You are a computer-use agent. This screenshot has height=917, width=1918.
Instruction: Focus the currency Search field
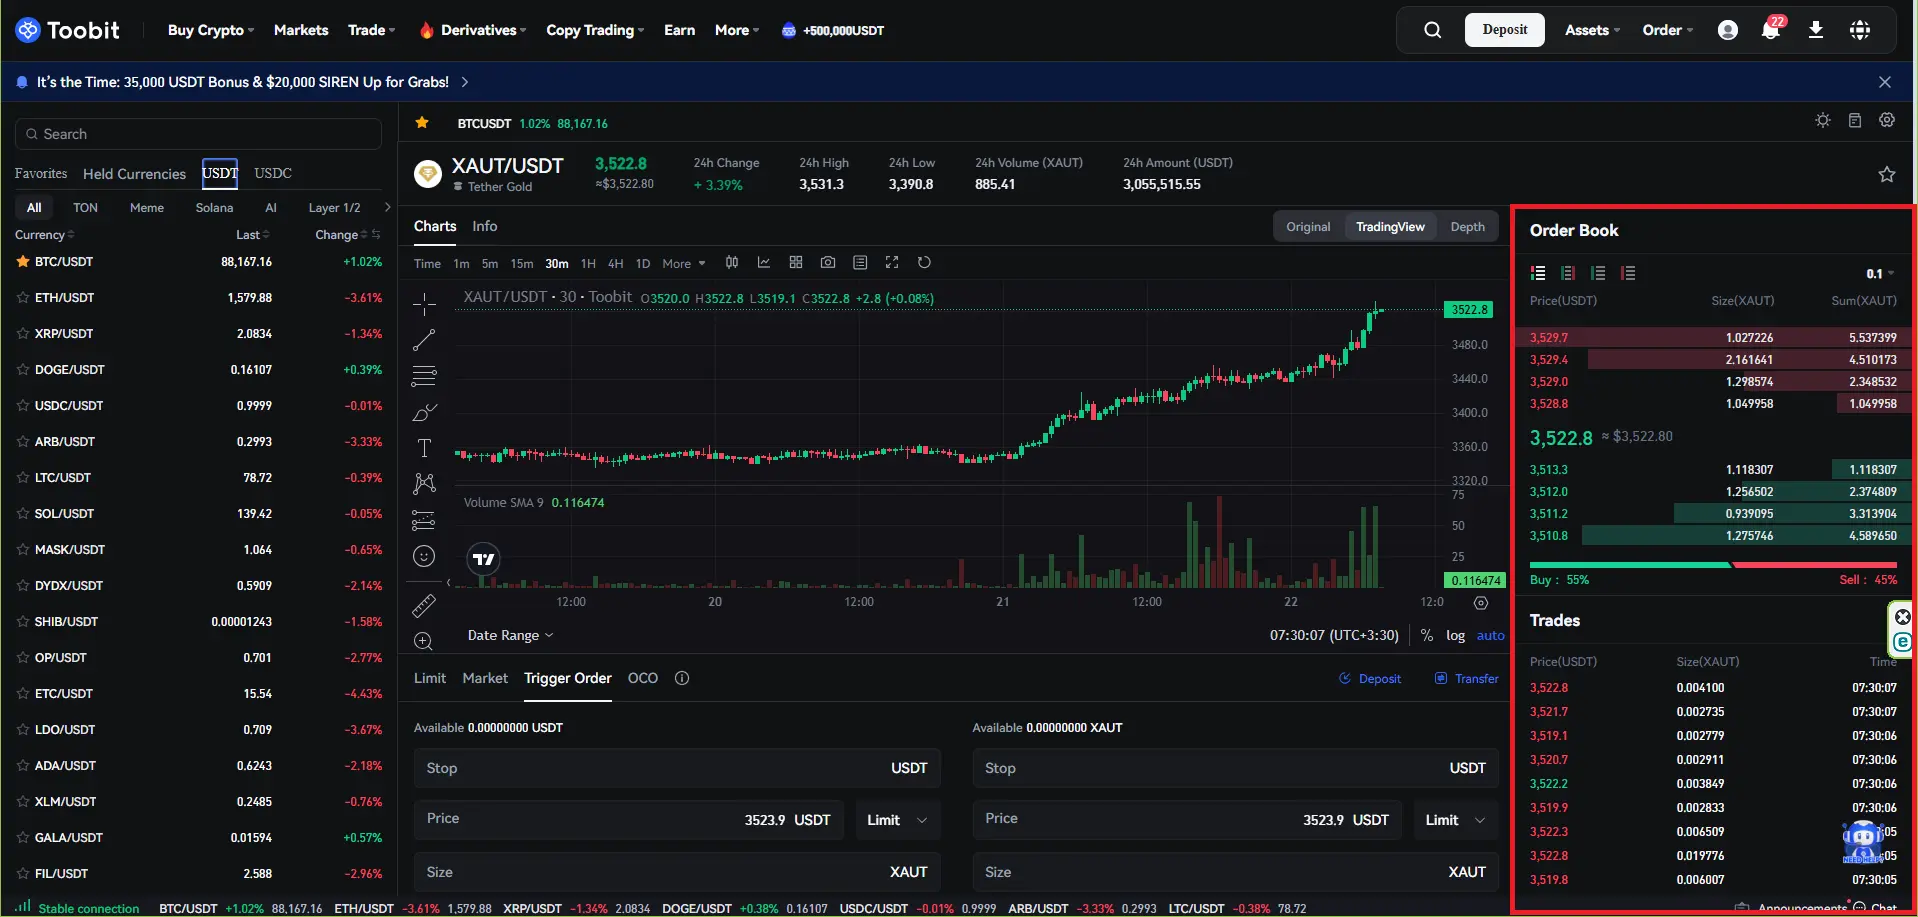click(200, 134)
